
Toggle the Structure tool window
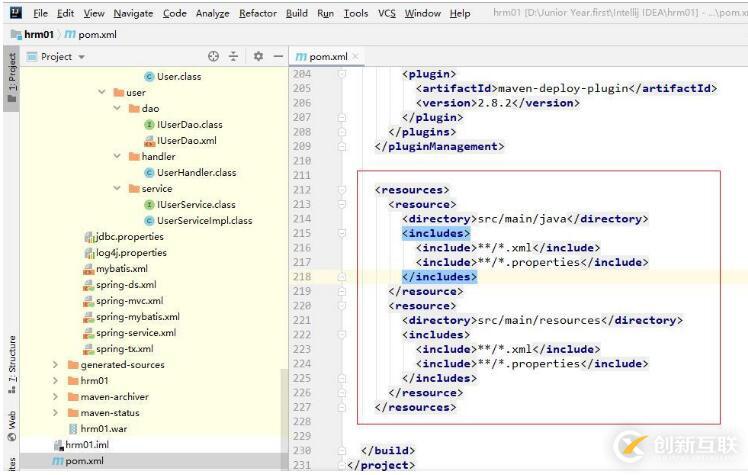(x=11, y=360)
